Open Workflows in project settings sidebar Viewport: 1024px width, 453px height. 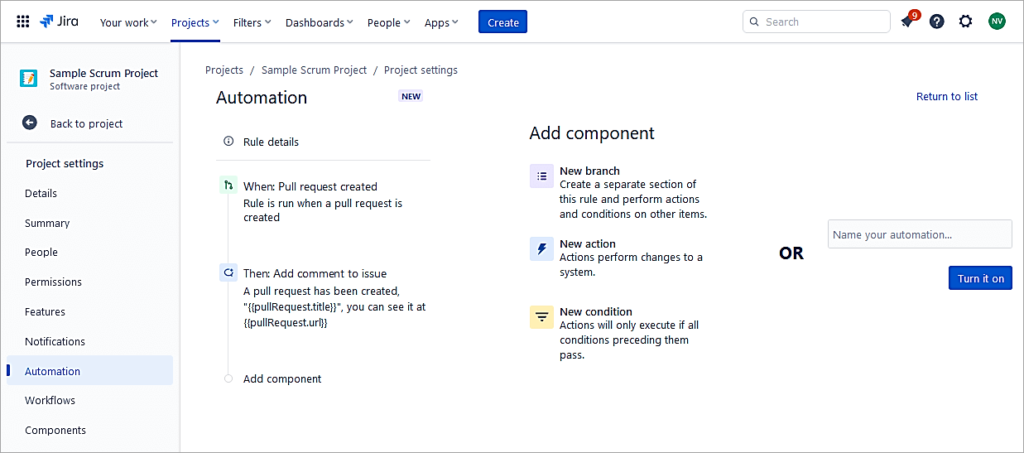pos(50,400)
